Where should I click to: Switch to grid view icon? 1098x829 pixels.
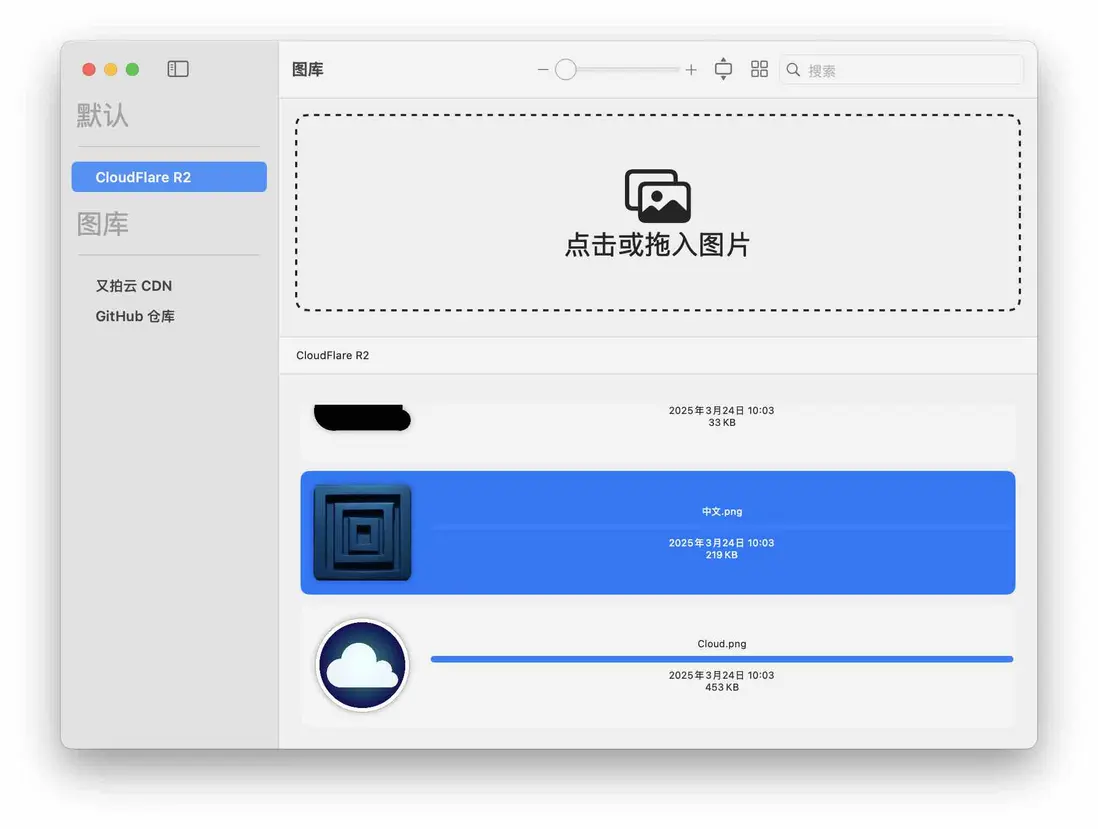pyautogui.click(x=759, y=69)
